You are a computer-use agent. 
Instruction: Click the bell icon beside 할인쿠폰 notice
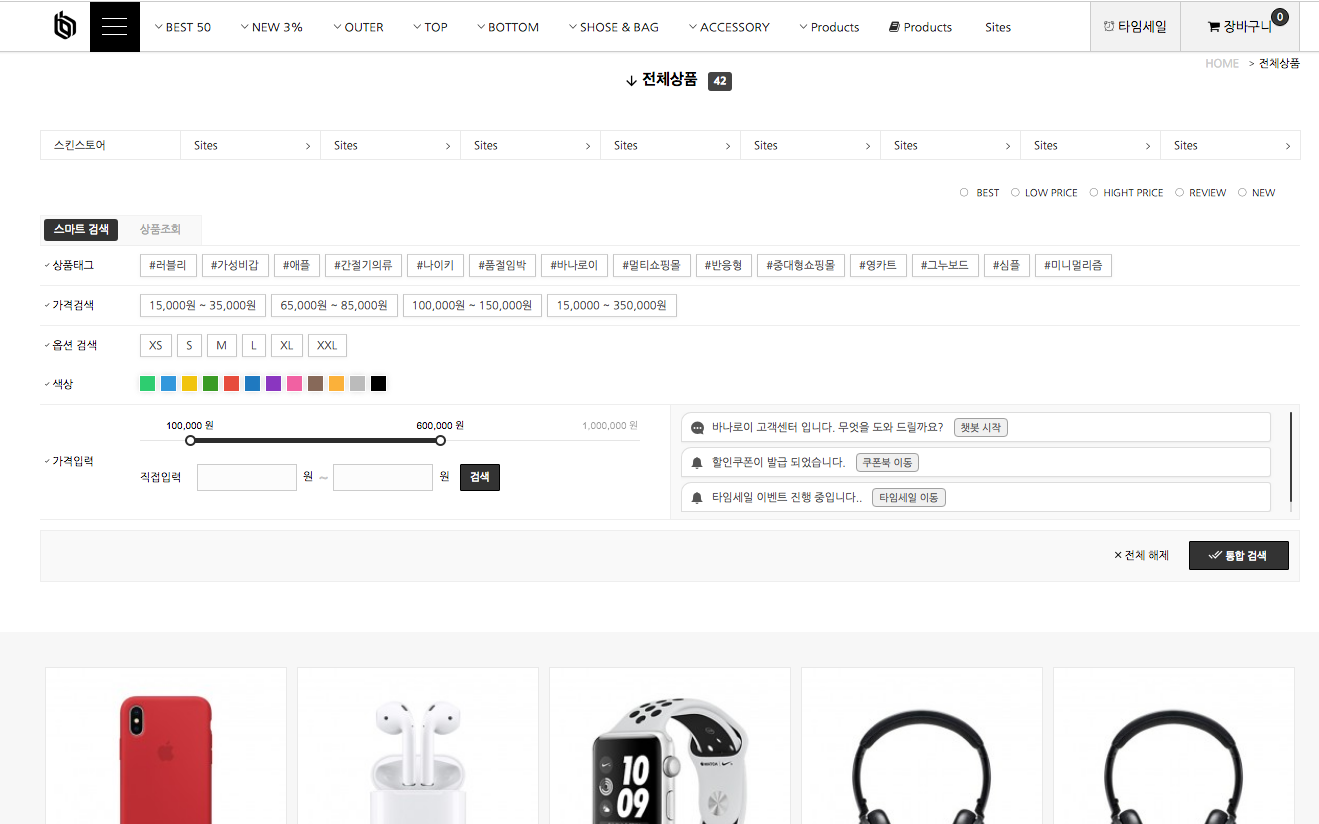pos(698,463)
